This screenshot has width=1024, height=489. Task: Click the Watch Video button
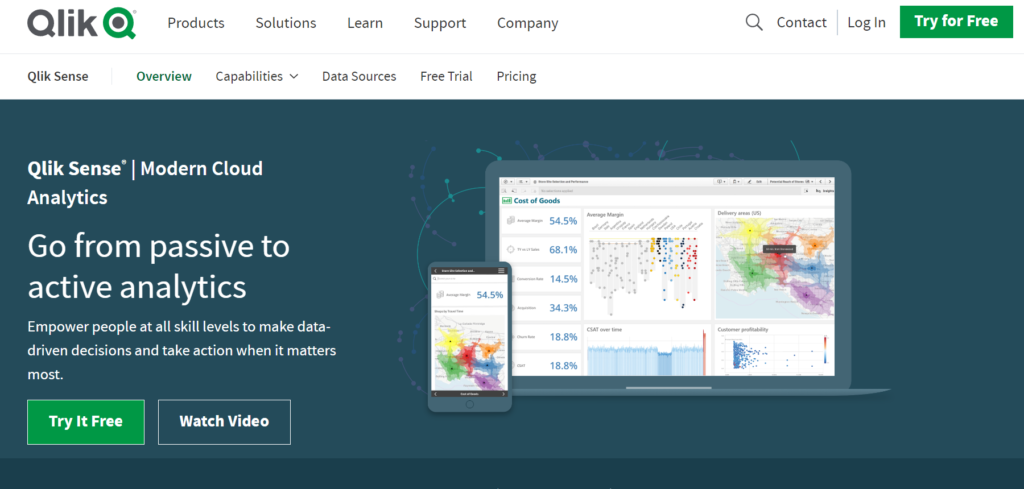[224, 422]
